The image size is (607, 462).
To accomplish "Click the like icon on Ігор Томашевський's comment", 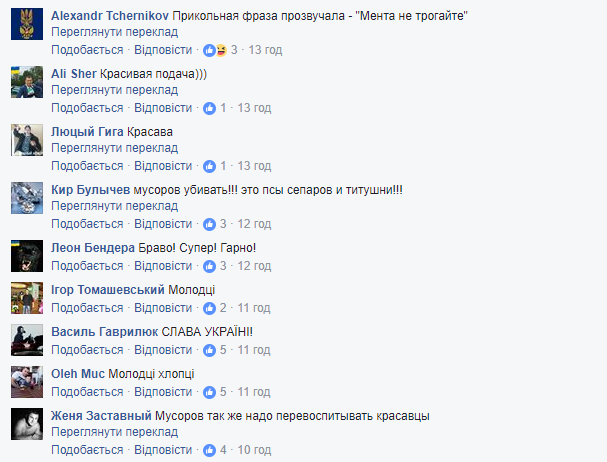I will point(210,308).
